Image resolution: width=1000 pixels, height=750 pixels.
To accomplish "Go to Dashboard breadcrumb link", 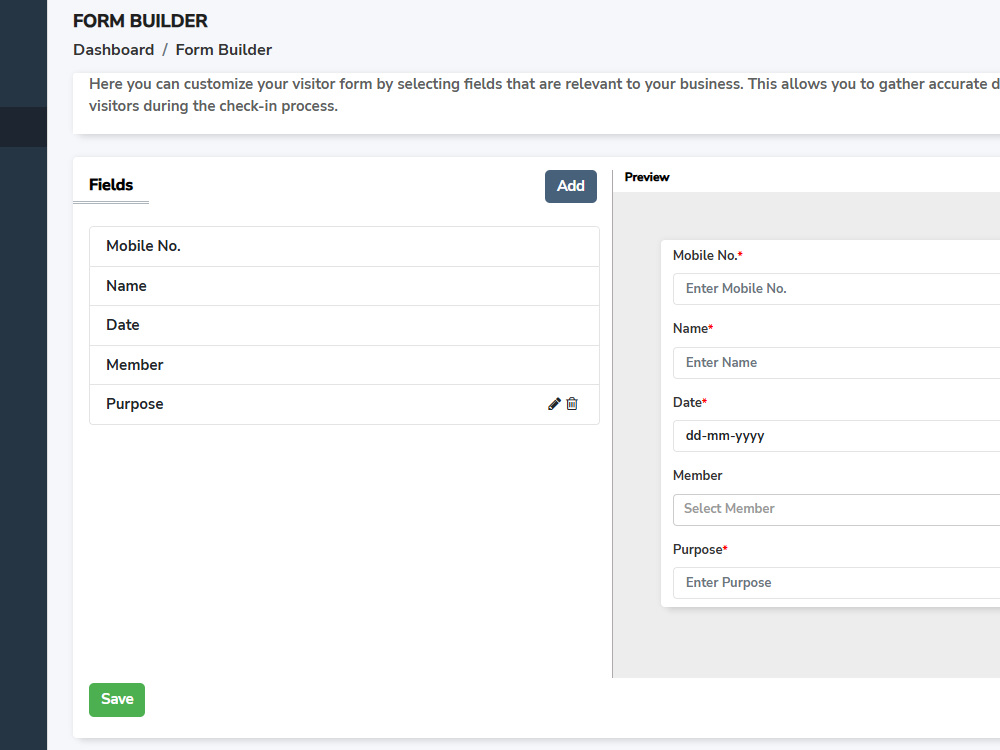I will (x=114, y=50).
